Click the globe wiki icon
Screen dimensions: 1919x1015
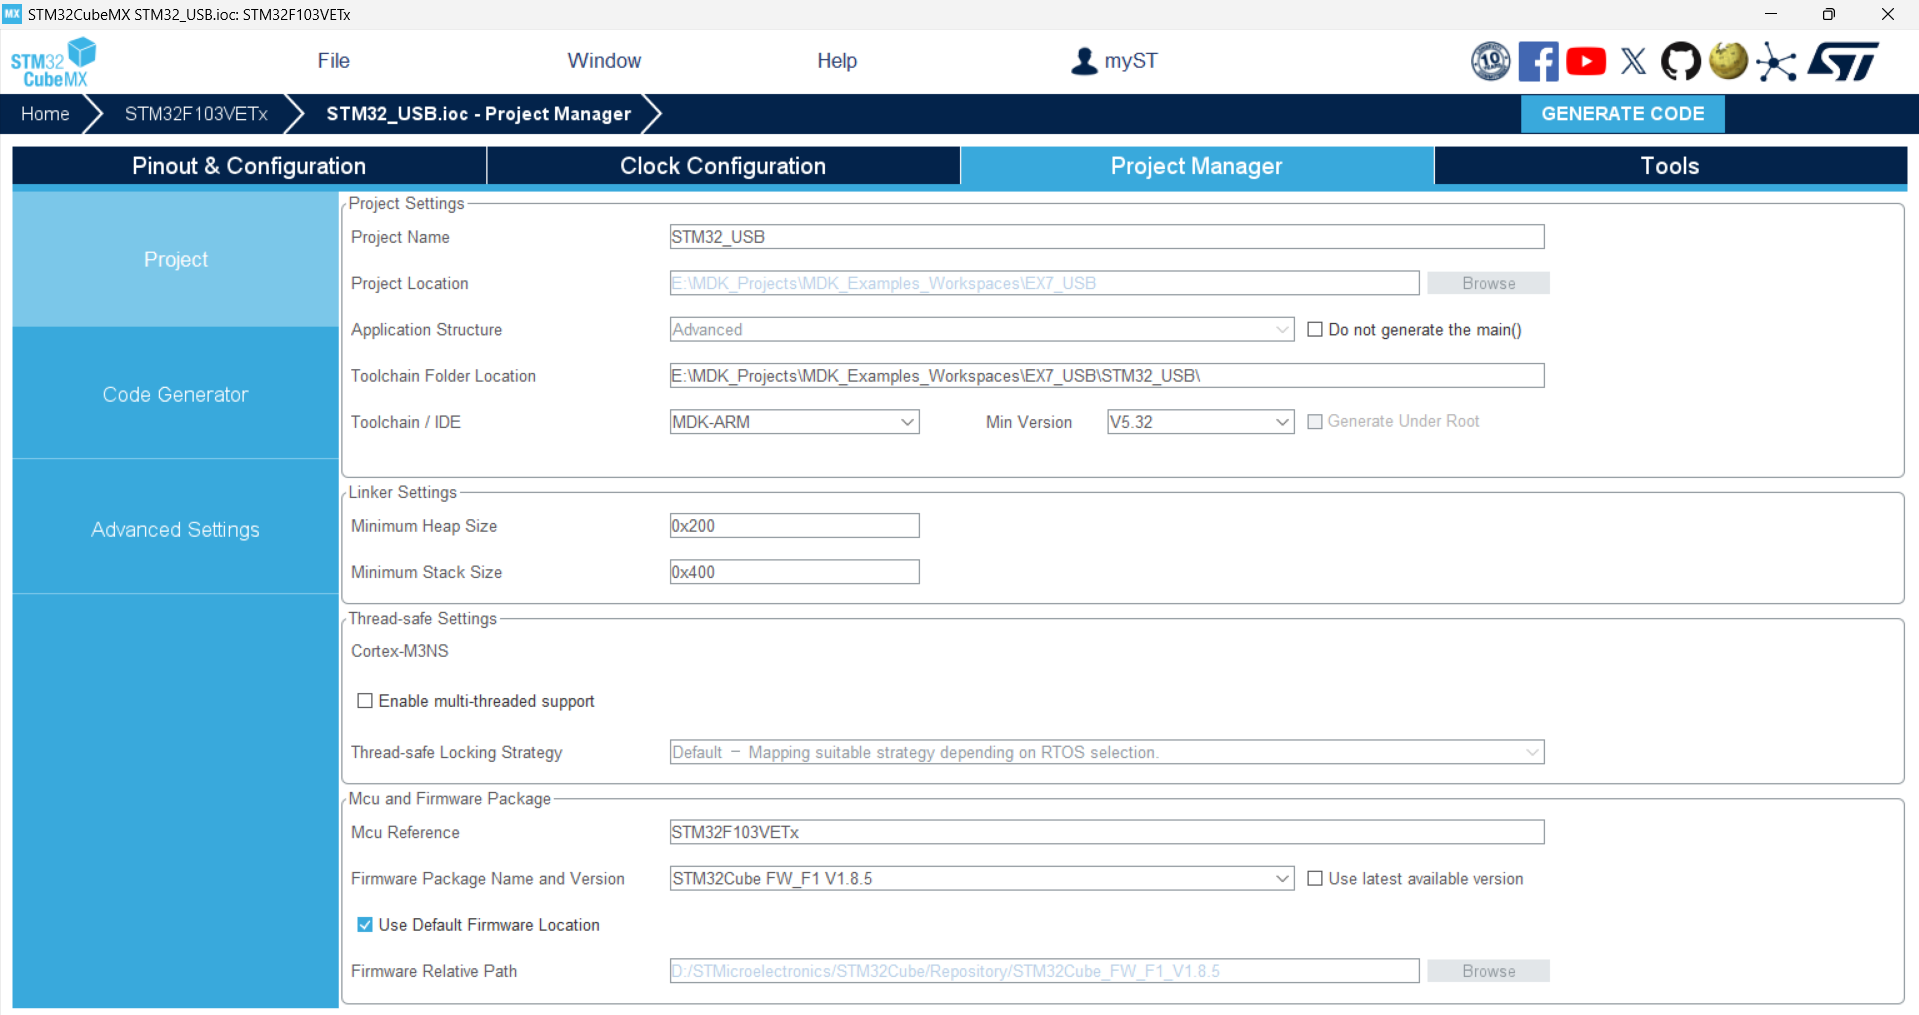pos(1728,60)
